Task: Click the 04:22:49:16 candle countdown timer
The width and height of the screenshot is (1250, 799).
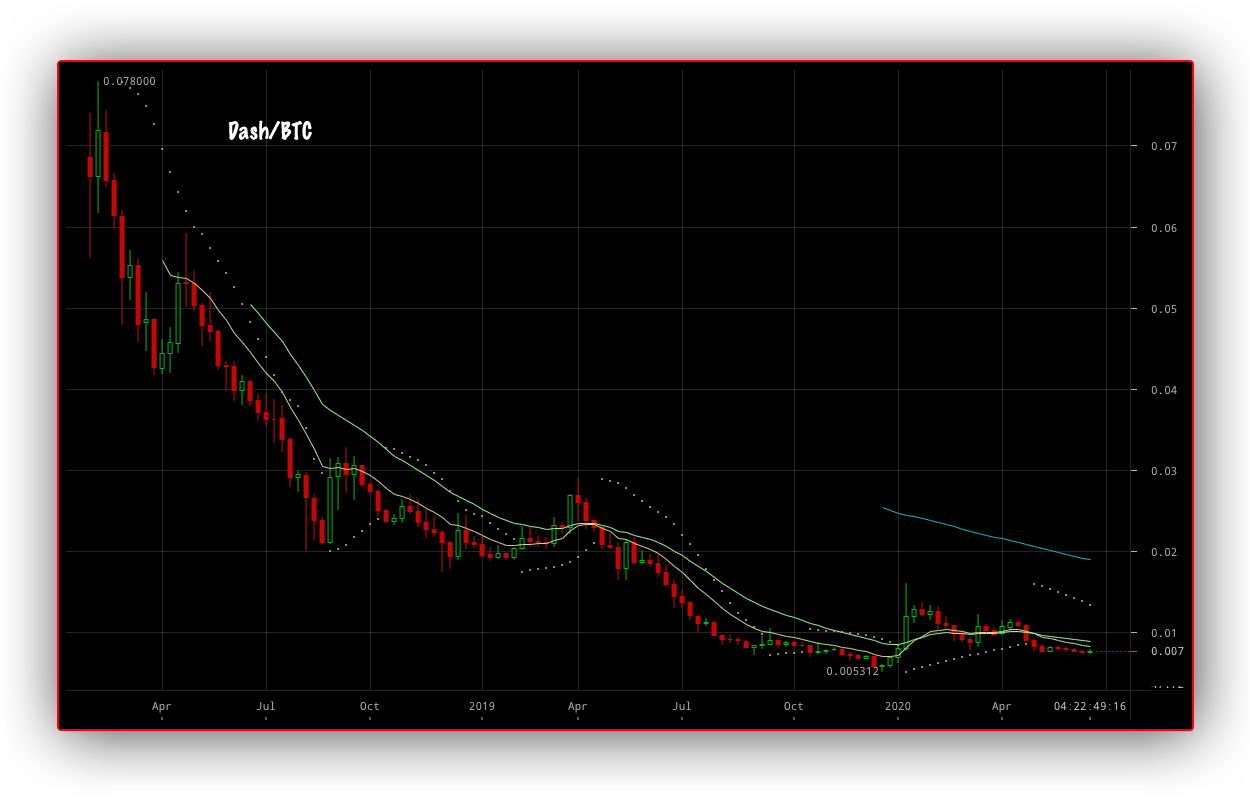Action: pyautogui.click(x=1090, y=706)
